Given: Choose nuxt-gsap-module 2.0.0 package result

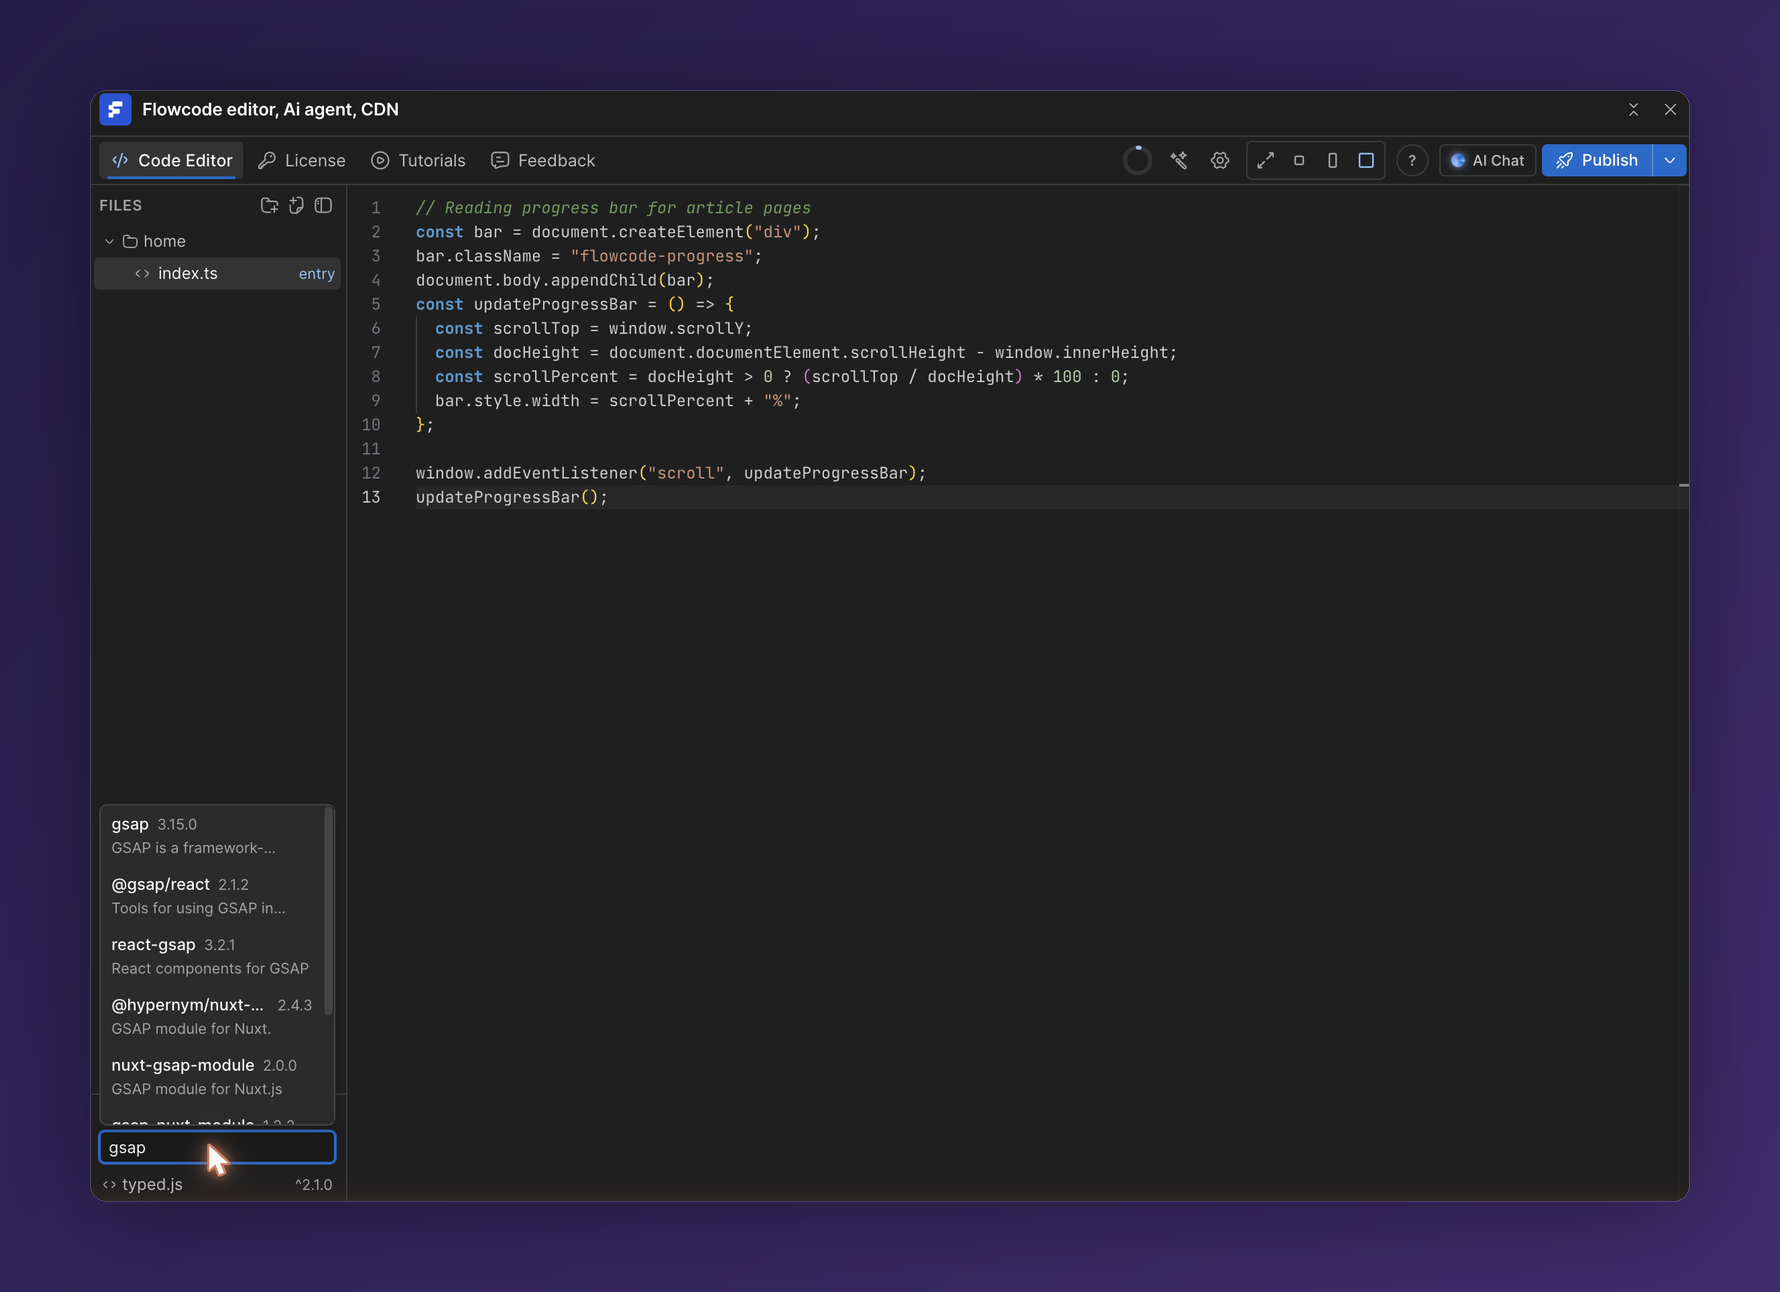Looking at the screenshot, I should coord(213,1076).
